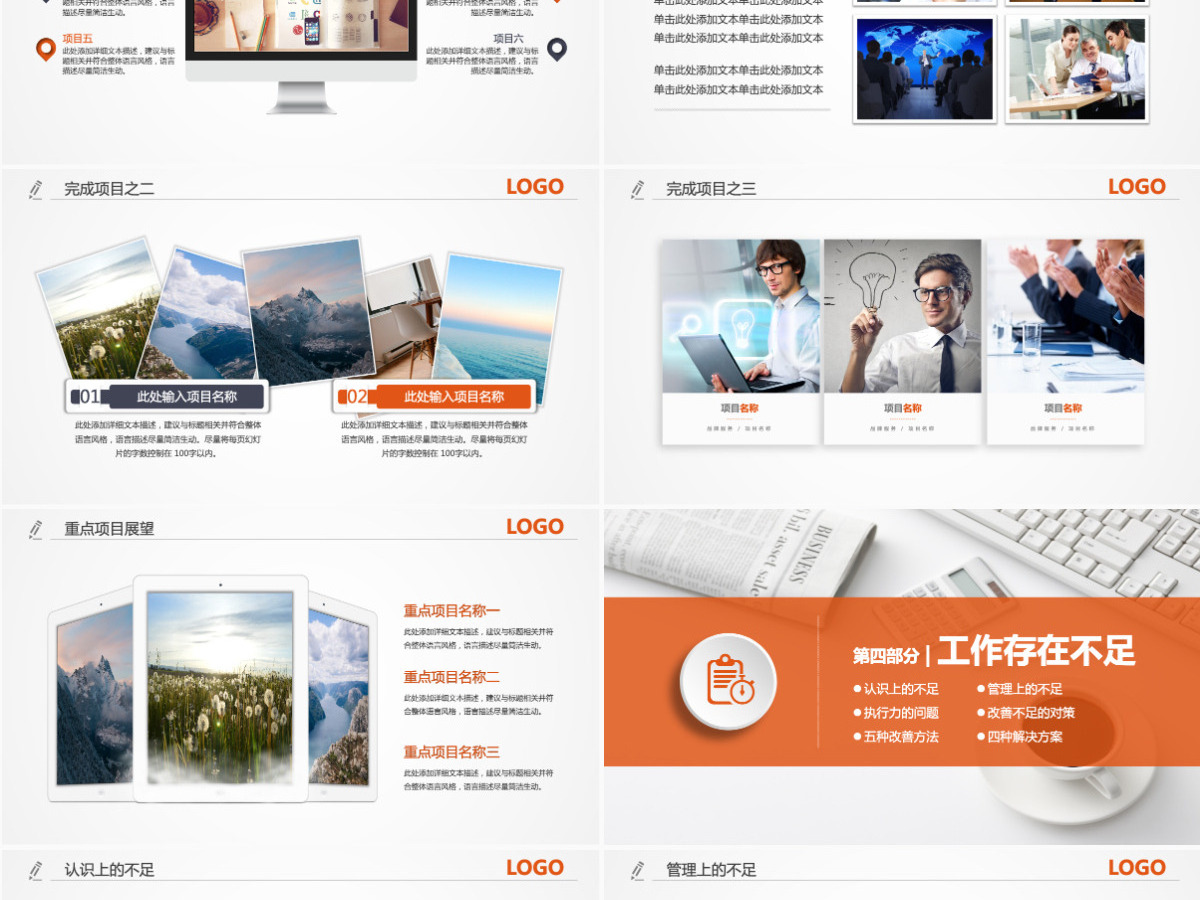Click 项目名称 under the laptop man photo

740,408
